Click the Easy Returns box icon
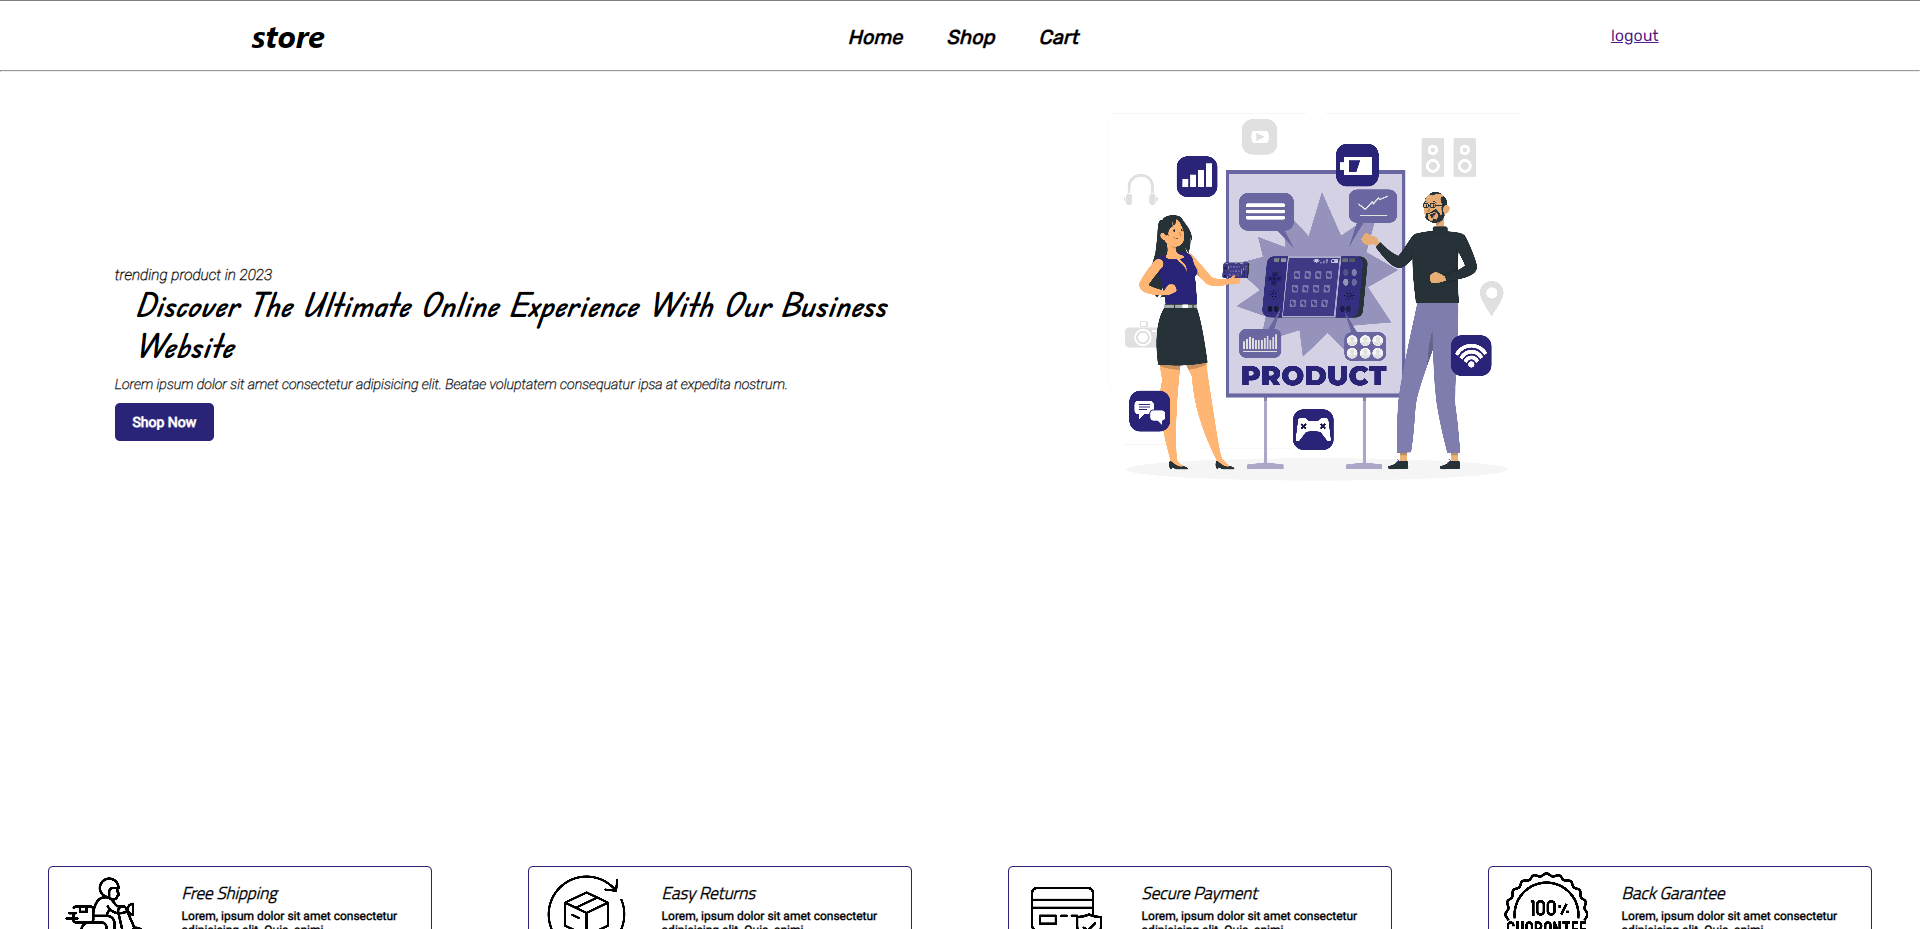 click(x=587, y=904)
